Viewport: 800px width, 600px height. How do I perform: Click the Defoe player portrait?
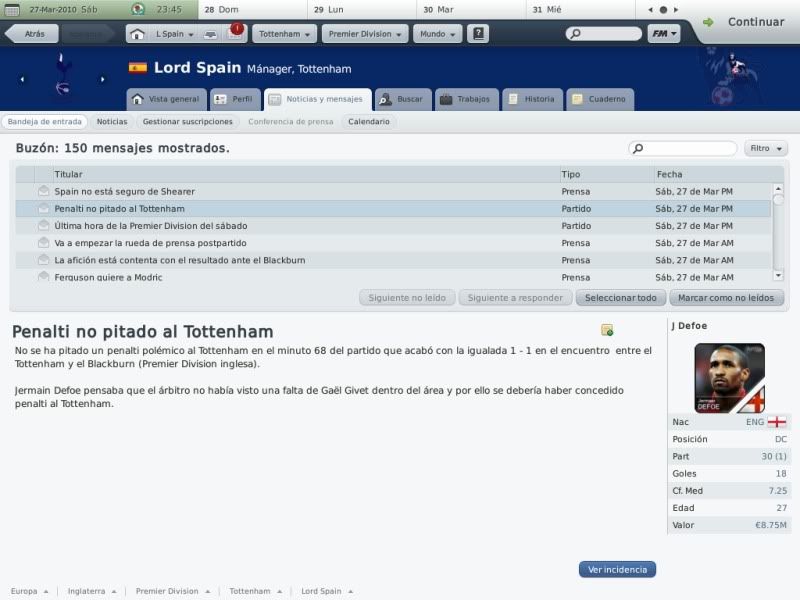(730, 378)
